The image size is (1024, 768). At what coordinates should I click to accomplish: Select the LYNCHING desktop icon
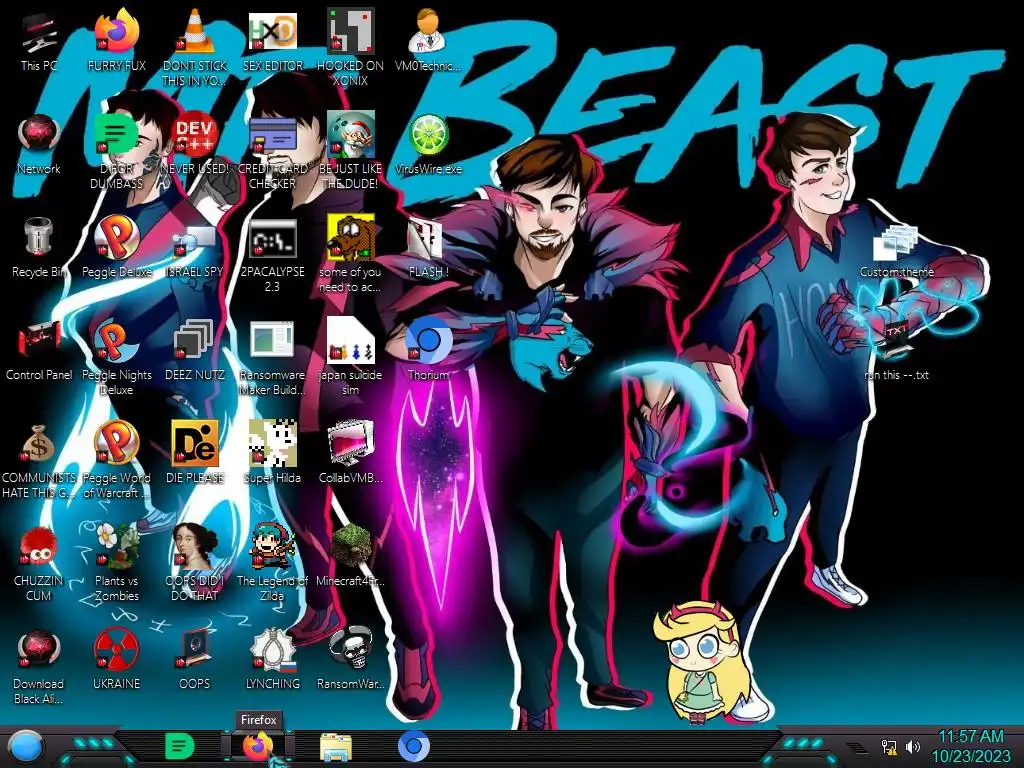pyautogui.click(x=272, y=650)
